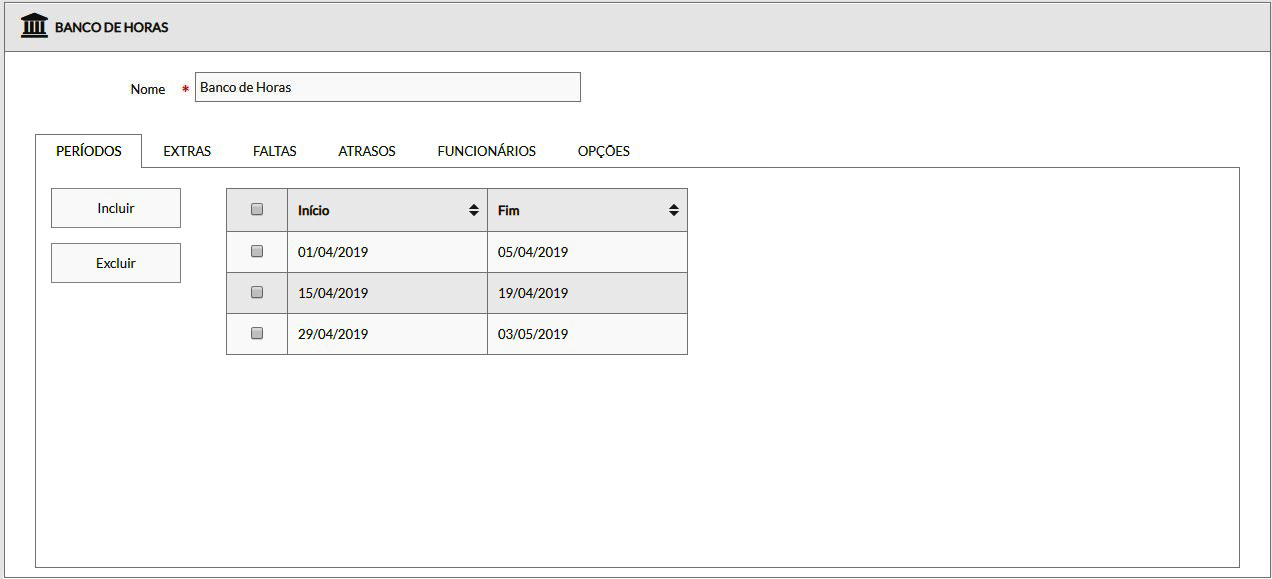Focus the Nome text field
Screen dimensions: 1272x579
pos(387,87)
